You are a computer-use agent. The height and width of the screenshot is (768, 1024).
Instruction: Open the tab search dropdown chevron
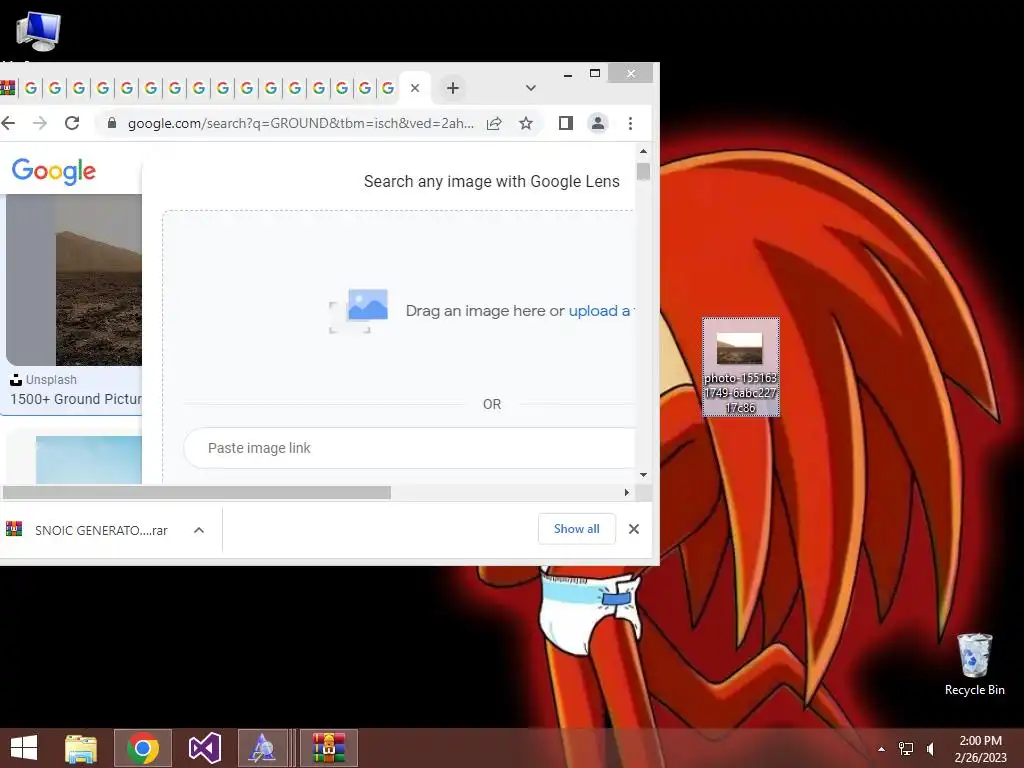530,88
